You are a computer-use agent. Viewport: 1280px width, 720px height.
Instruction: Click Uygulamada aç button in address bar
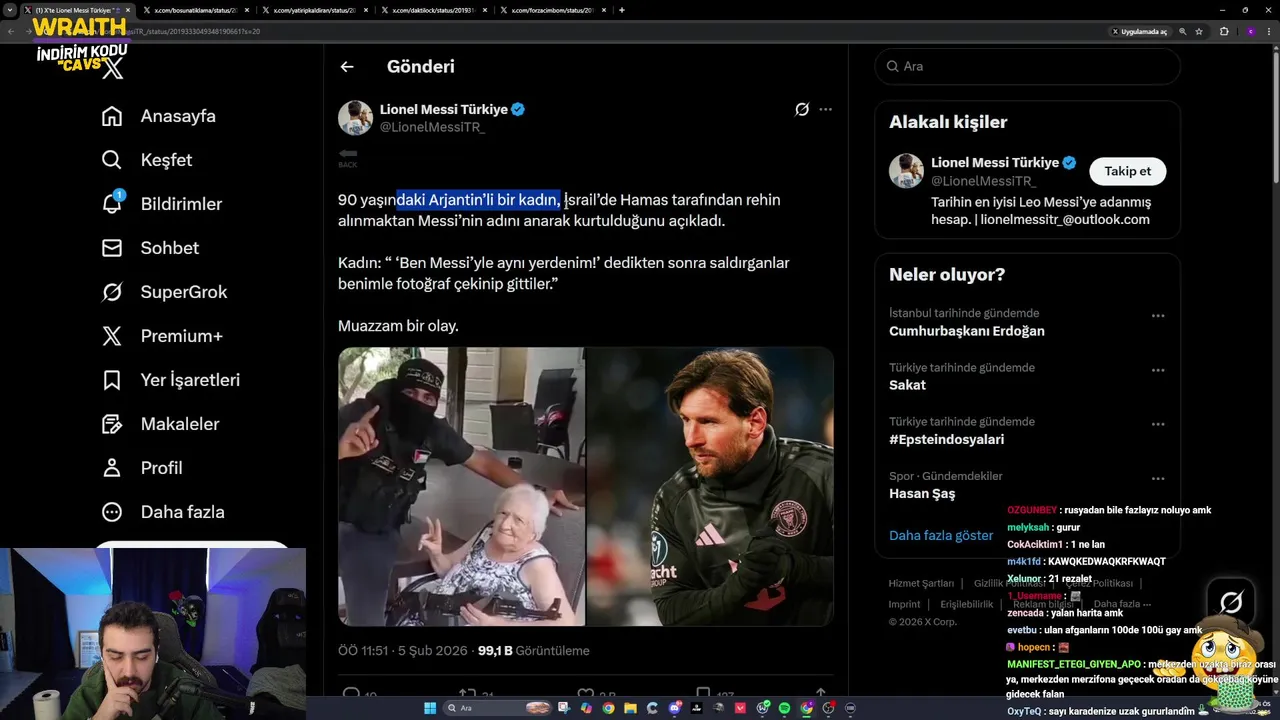[x=1140, y=31]
